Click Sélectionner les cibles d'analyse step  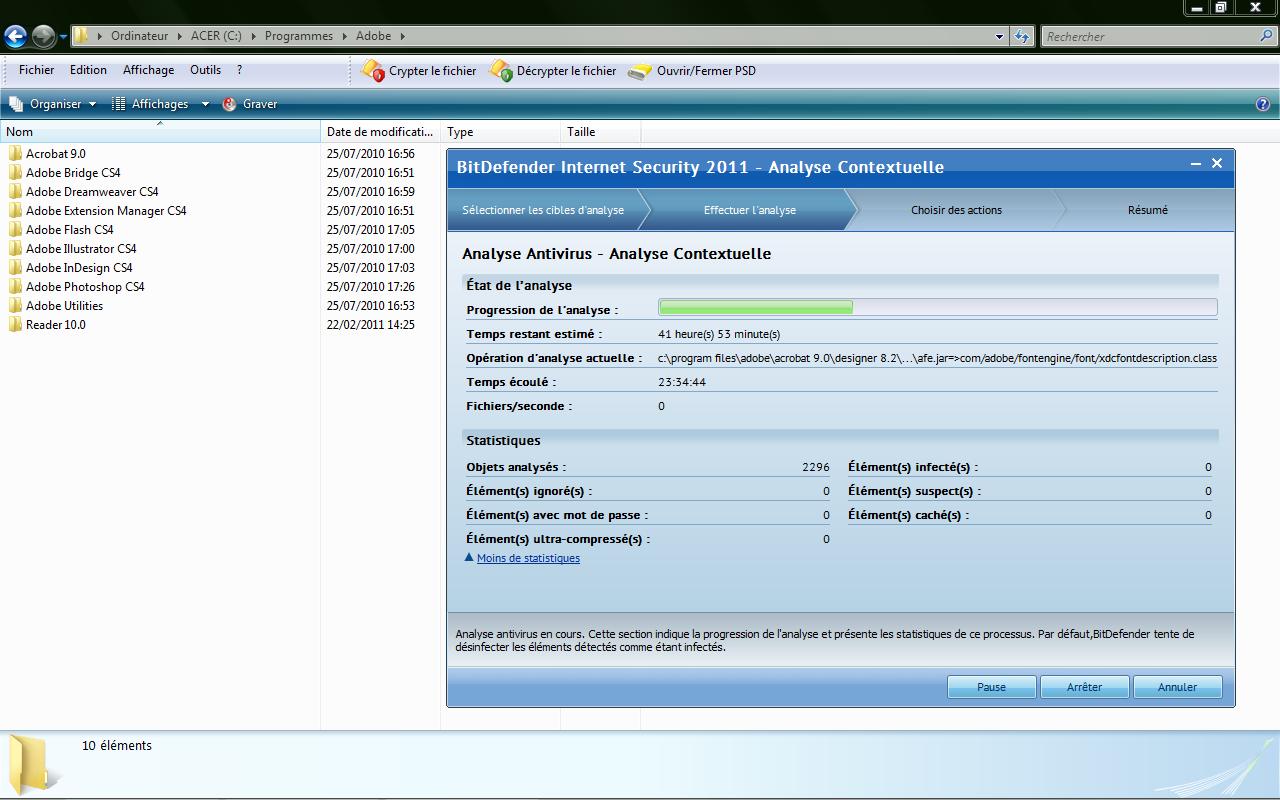(543, 210)
